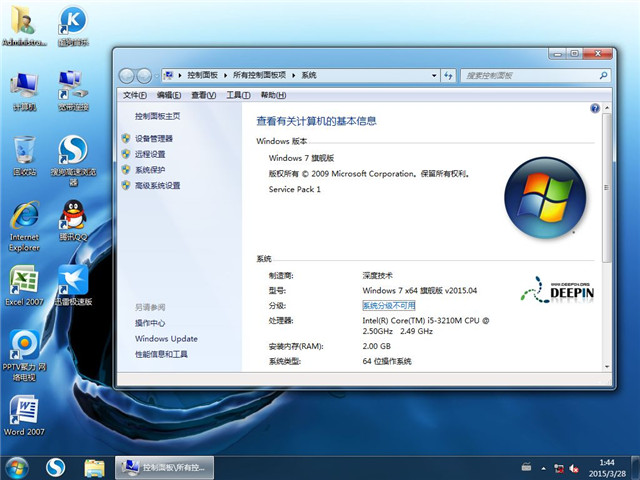Click the 控制面板 breadcrumb segment

coord(202,76)
